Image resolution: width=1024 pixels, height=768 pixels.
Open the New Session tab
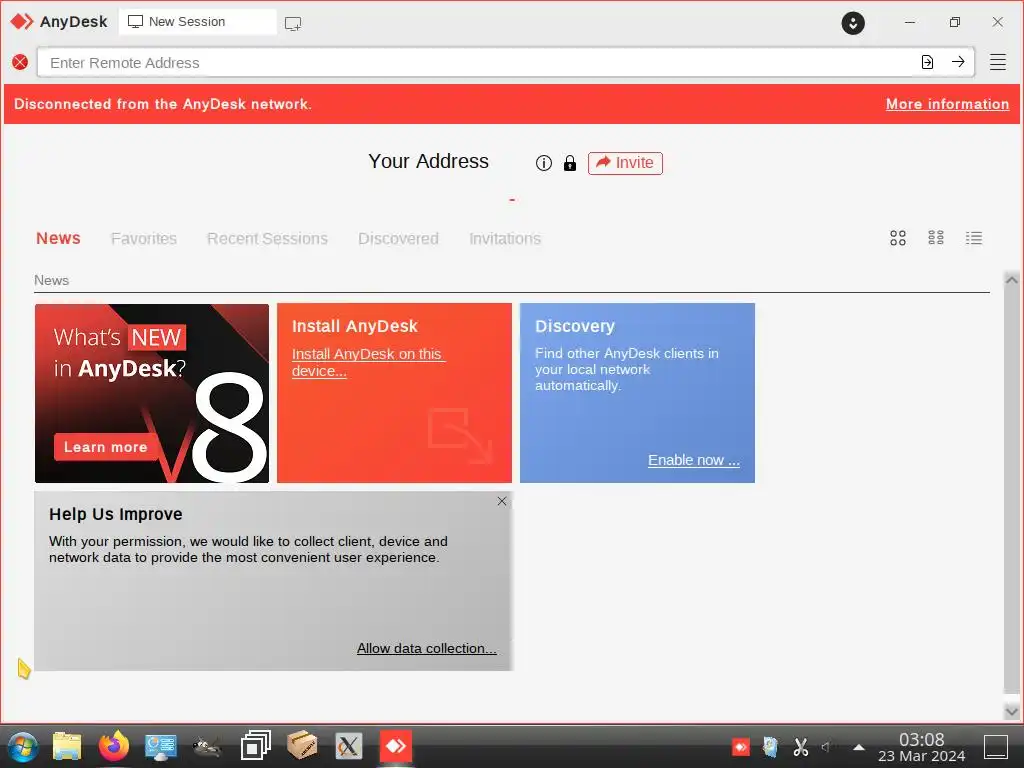(197, 22)
